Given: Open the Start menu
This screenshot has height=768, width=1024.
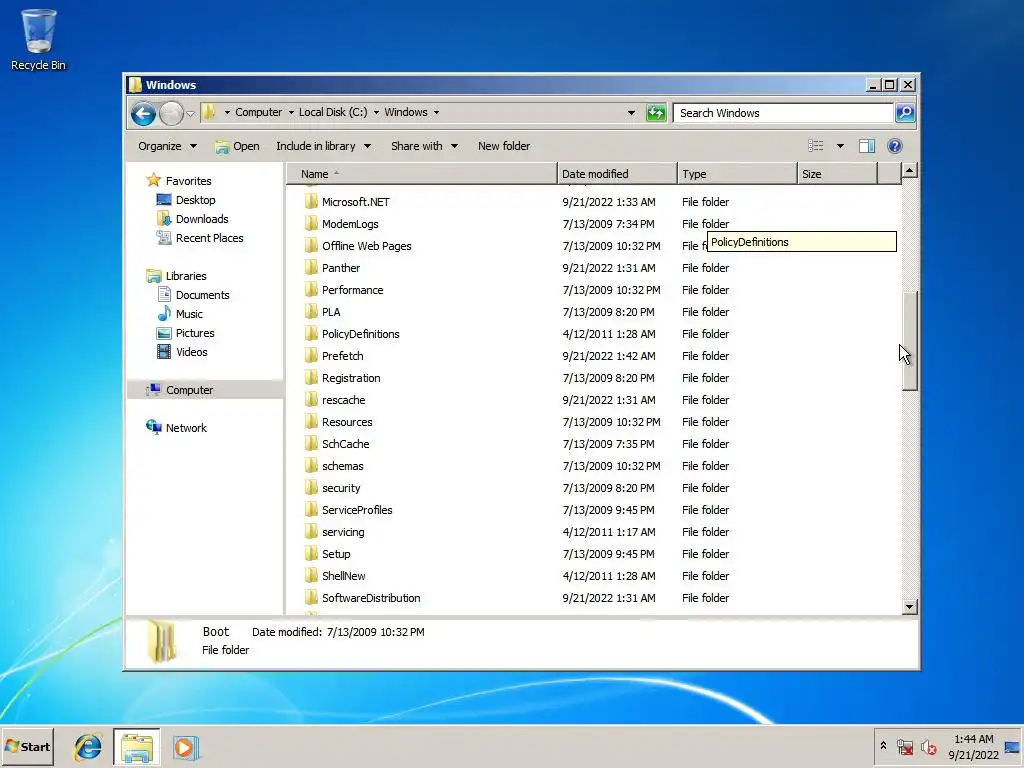Looking at the screenshot, I should click(27, 746).
